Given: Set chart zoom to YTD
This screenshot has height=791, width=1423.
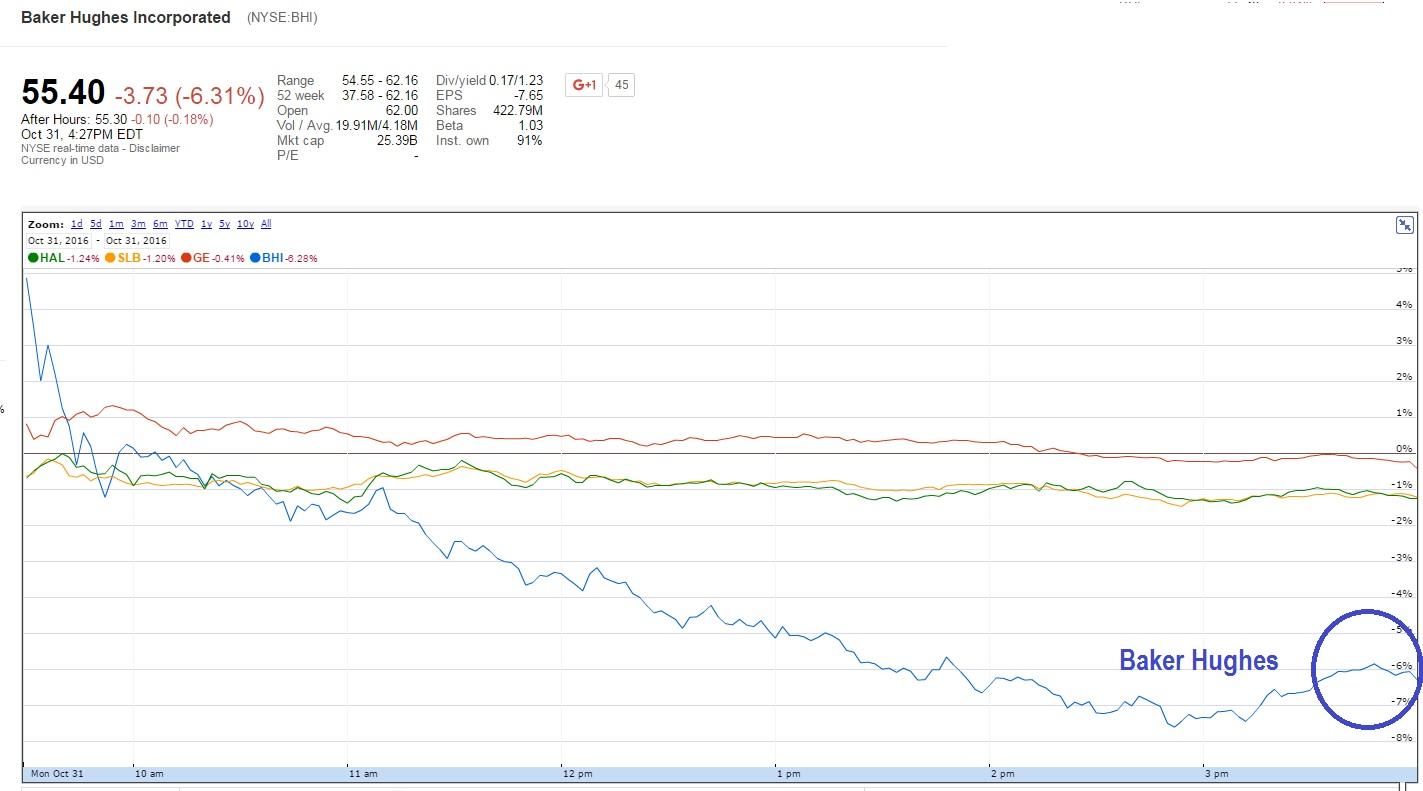Looking at the screenshot, I should coord(185,224).
